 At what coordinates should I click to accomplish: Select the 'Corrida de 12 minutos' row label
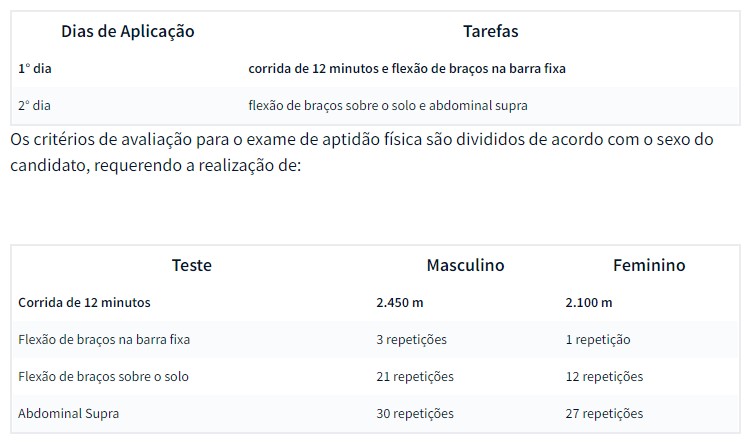(x=85, y=302)
